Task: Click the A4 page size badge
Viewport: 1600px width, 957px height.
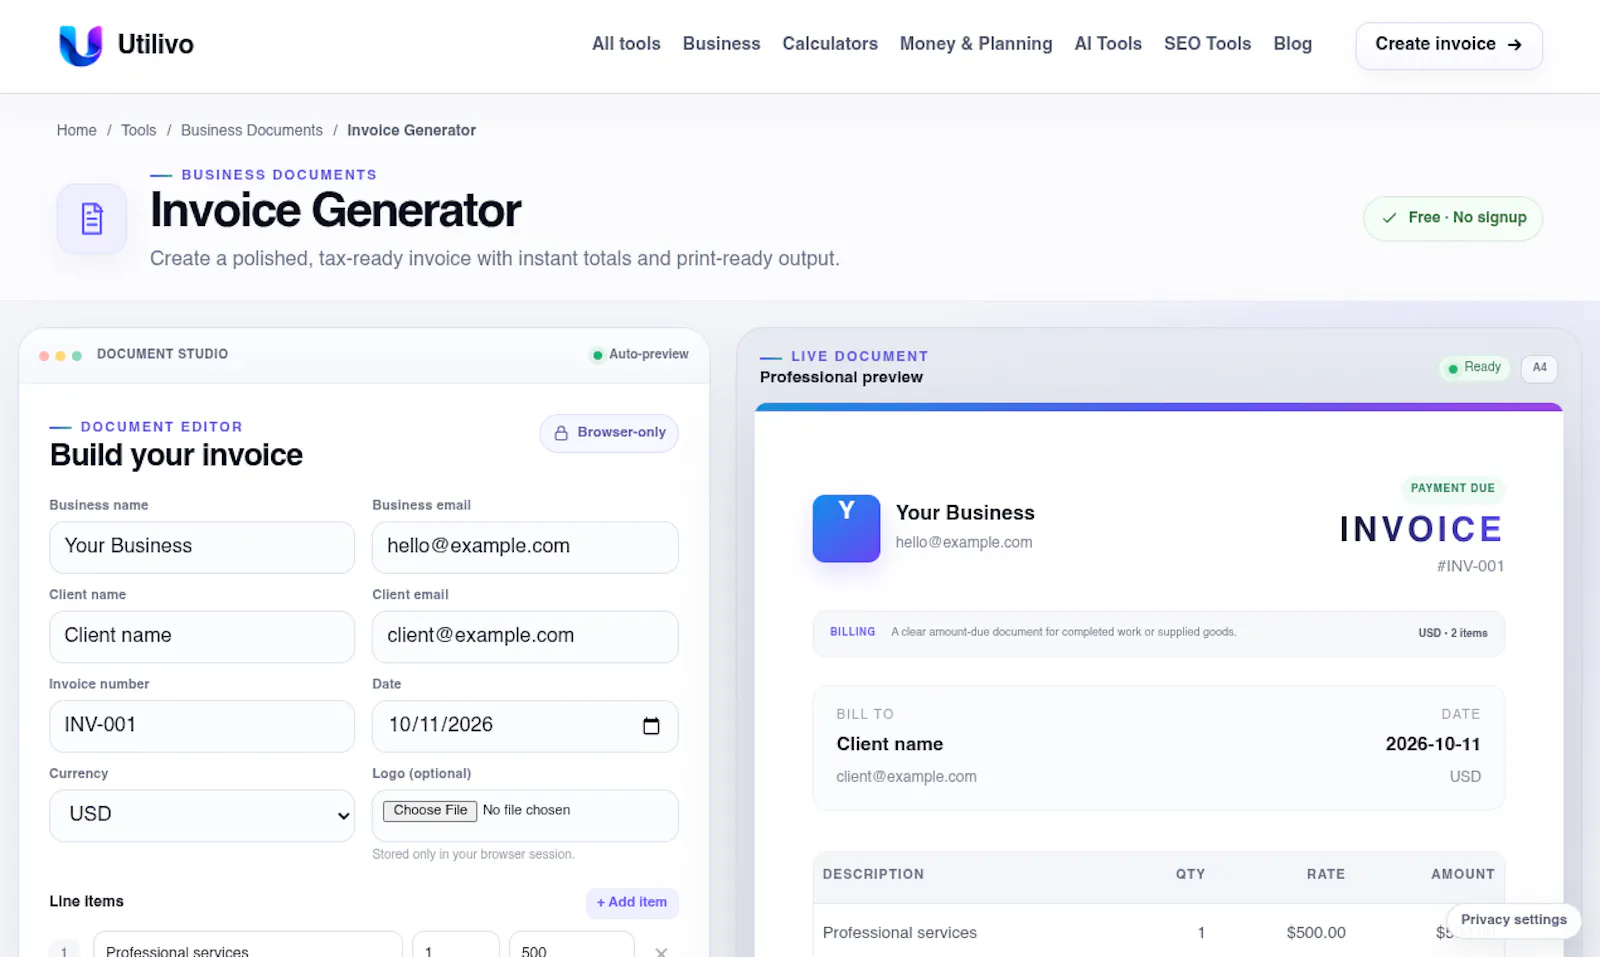Action: click(1539, 368)
